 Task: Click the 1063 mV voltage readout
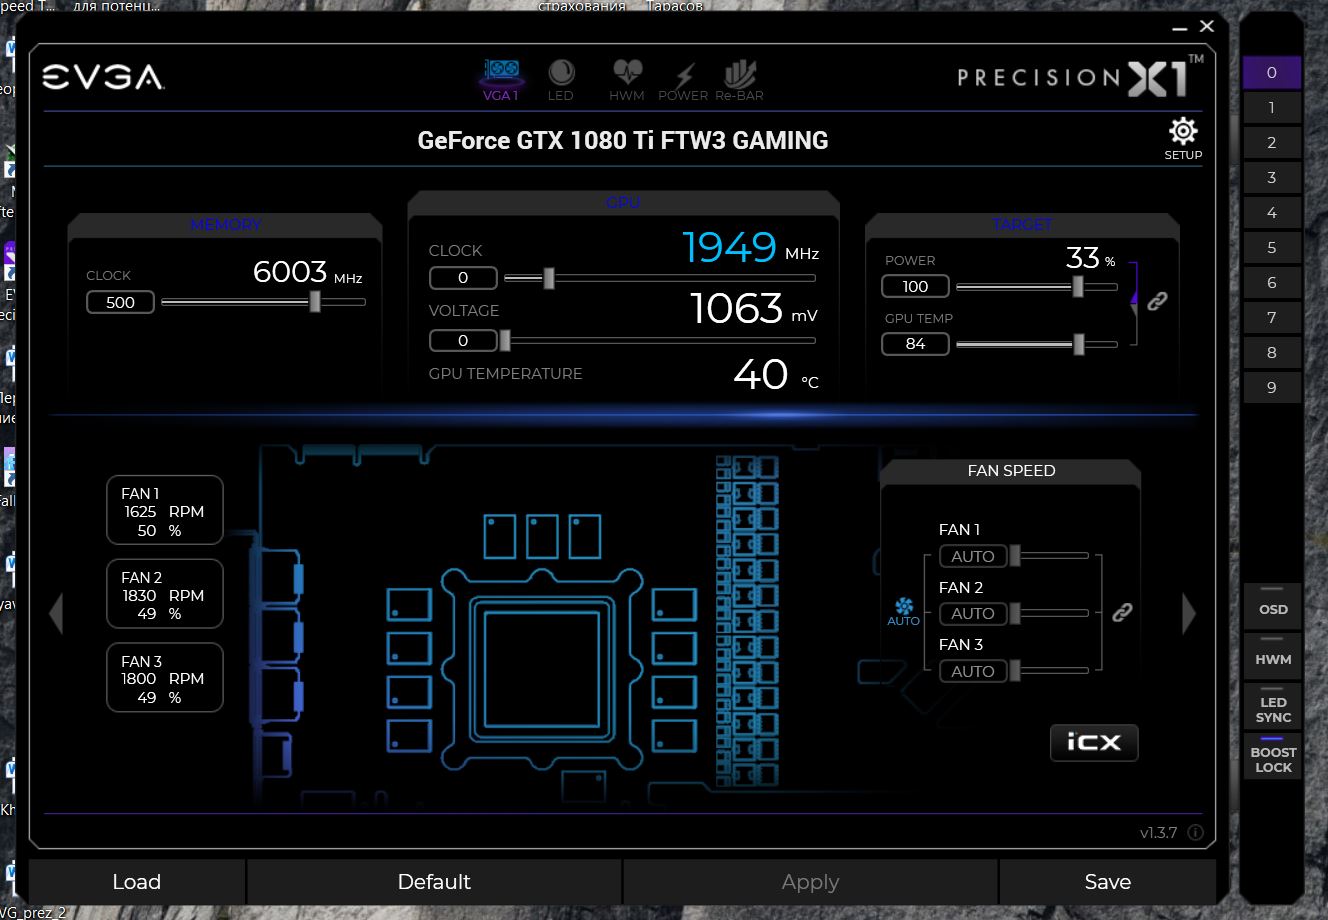[754, 308]
